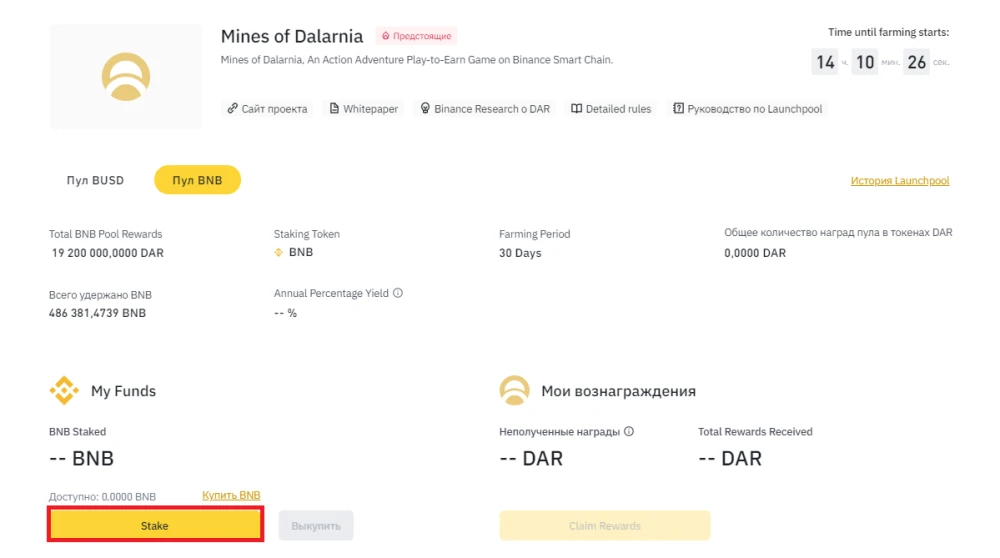Click the Доступно: 0,0000 BNB text

pos(103,497)
